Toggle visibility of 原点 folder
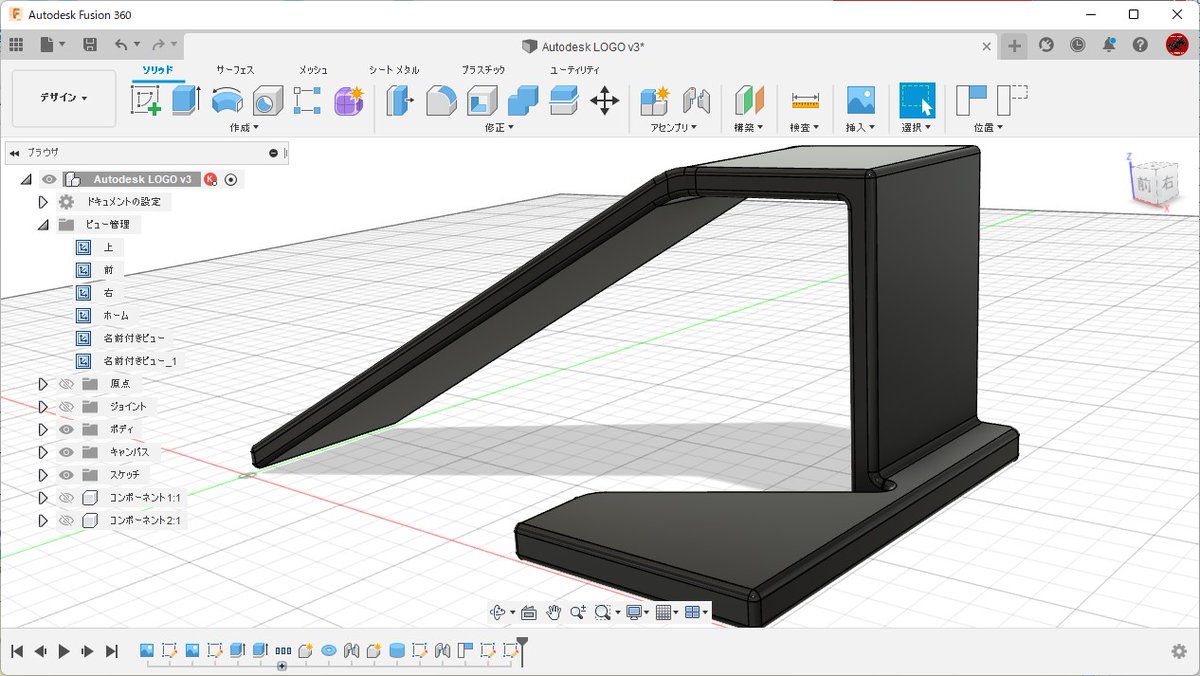The width and height of the screenshot is (1200, 676). (67, 384)
